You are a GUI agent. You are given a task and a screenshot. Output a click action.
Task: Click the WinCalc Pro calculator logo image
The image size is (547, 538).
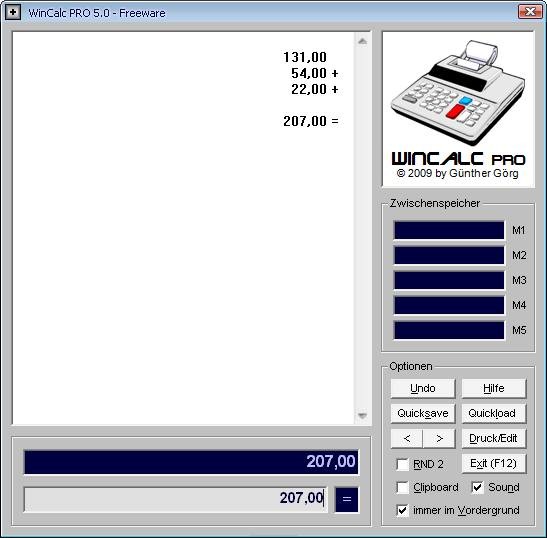coord(458,109)
